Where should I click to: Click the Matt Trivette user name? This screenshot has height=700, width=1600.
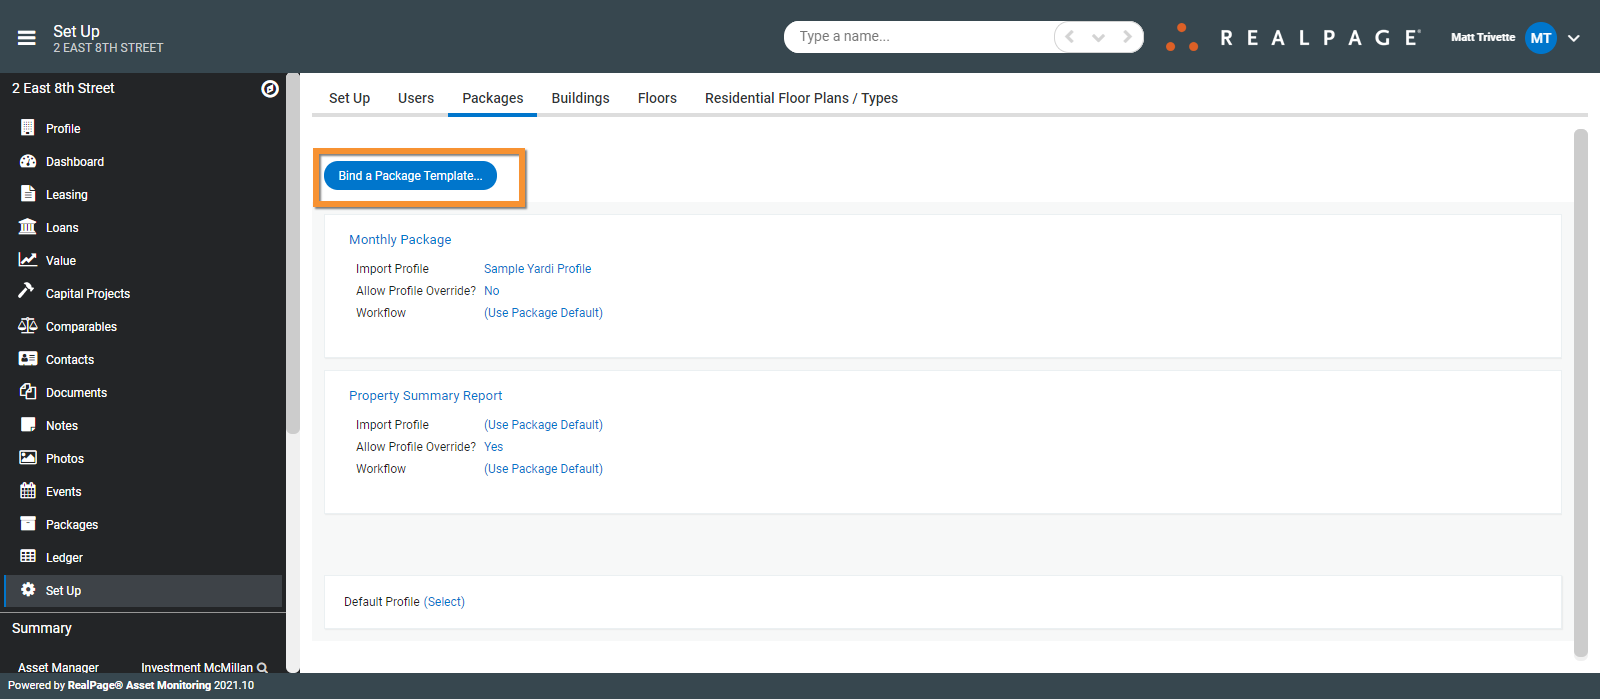point(1483,37)
